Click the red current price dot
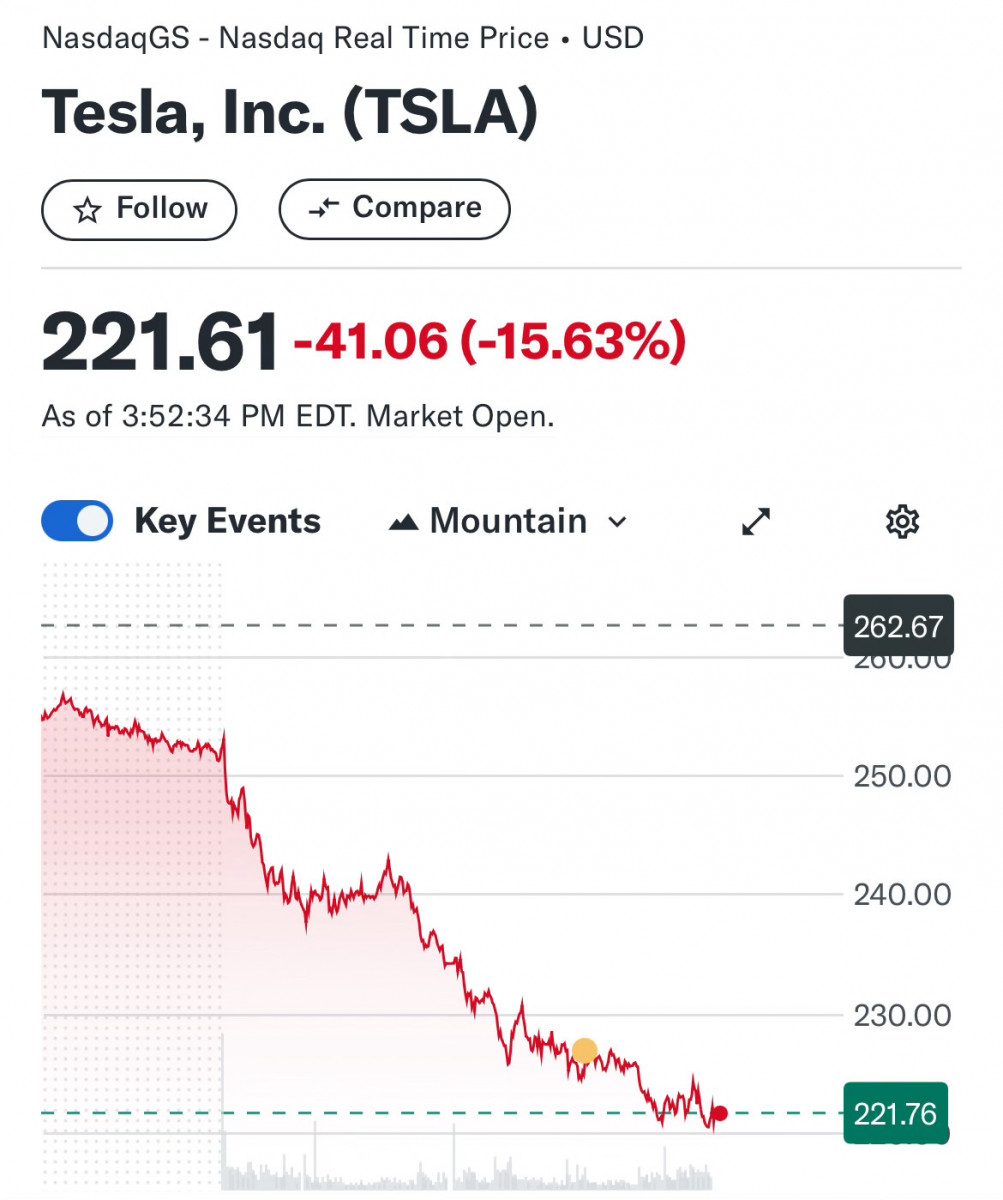 click(719, 1113)
